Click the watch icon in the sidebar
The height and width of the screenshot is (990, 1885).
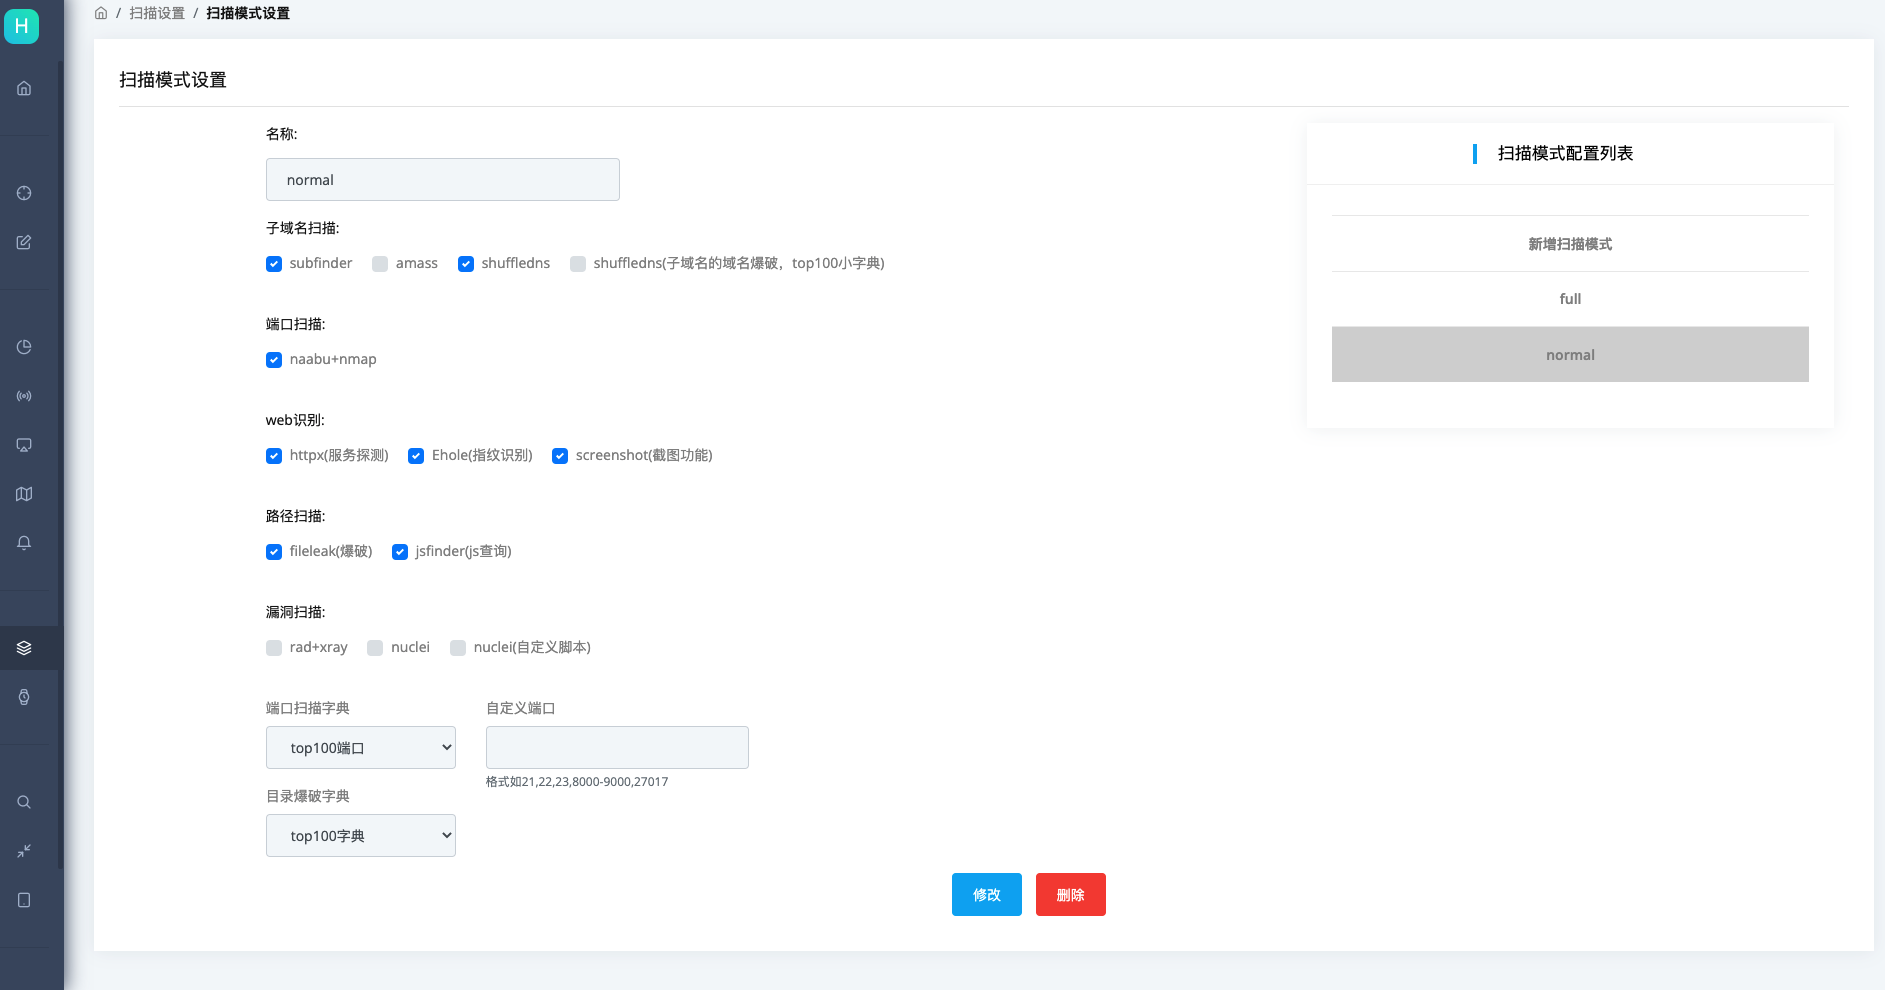click(x=24, y=697)
